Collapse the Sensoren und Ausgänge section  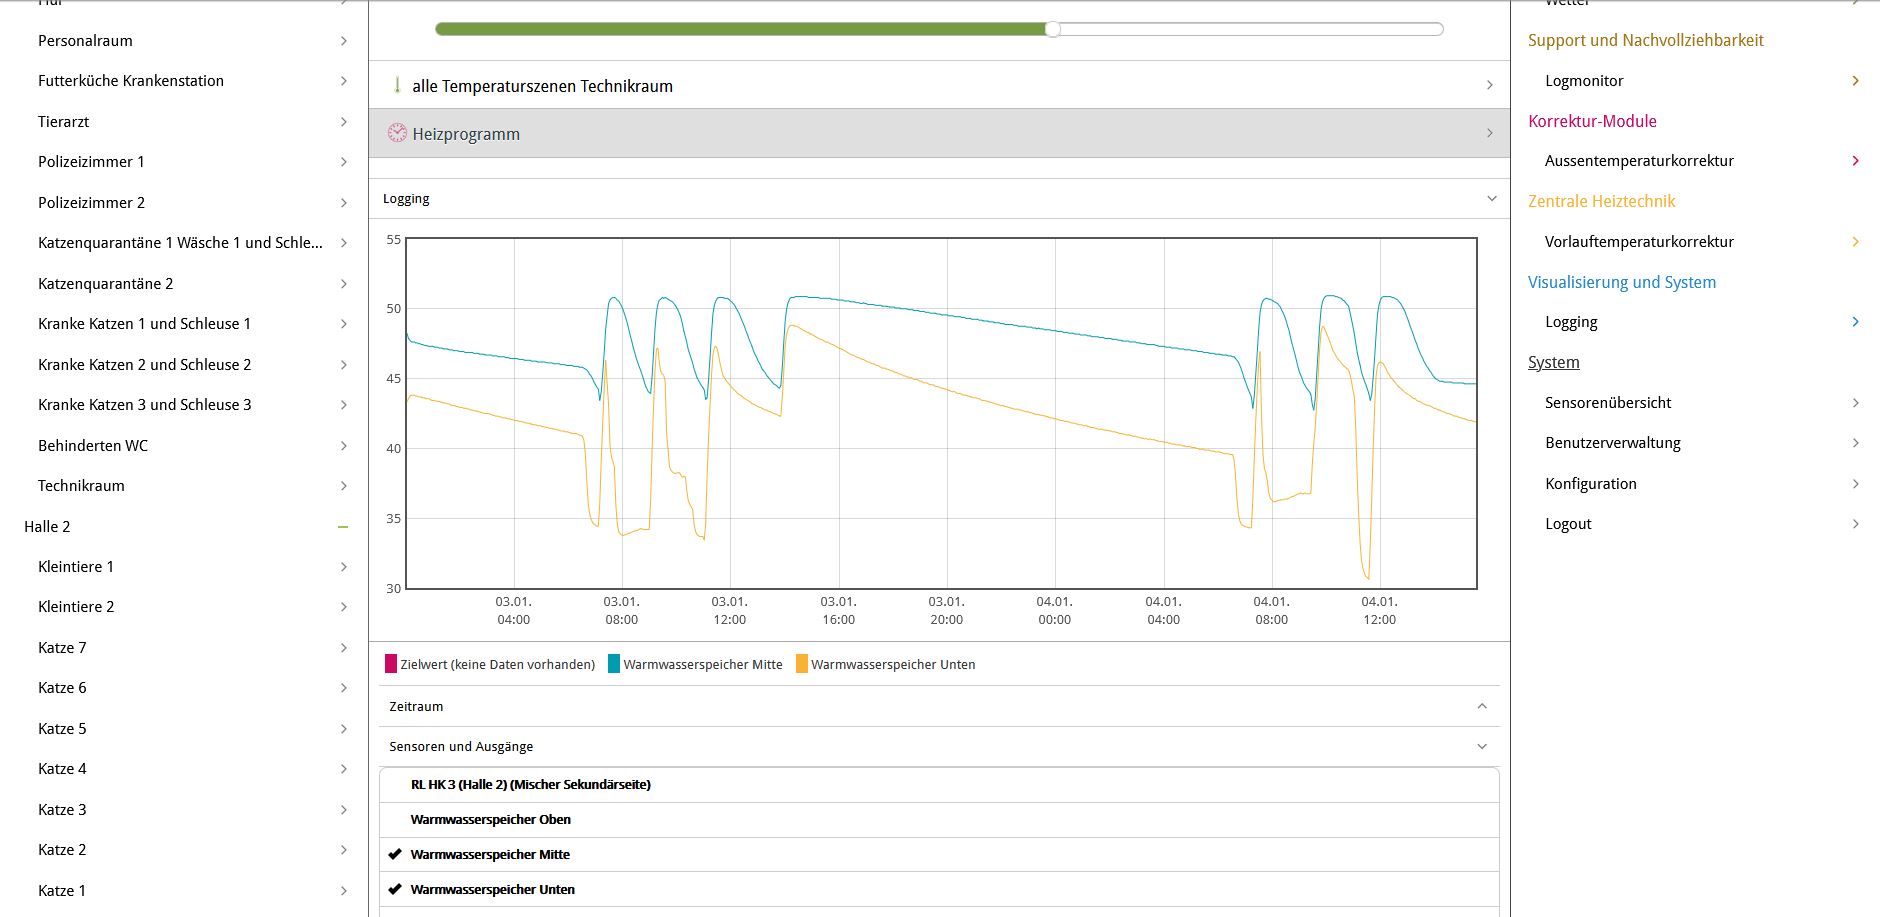coord(939,746)
